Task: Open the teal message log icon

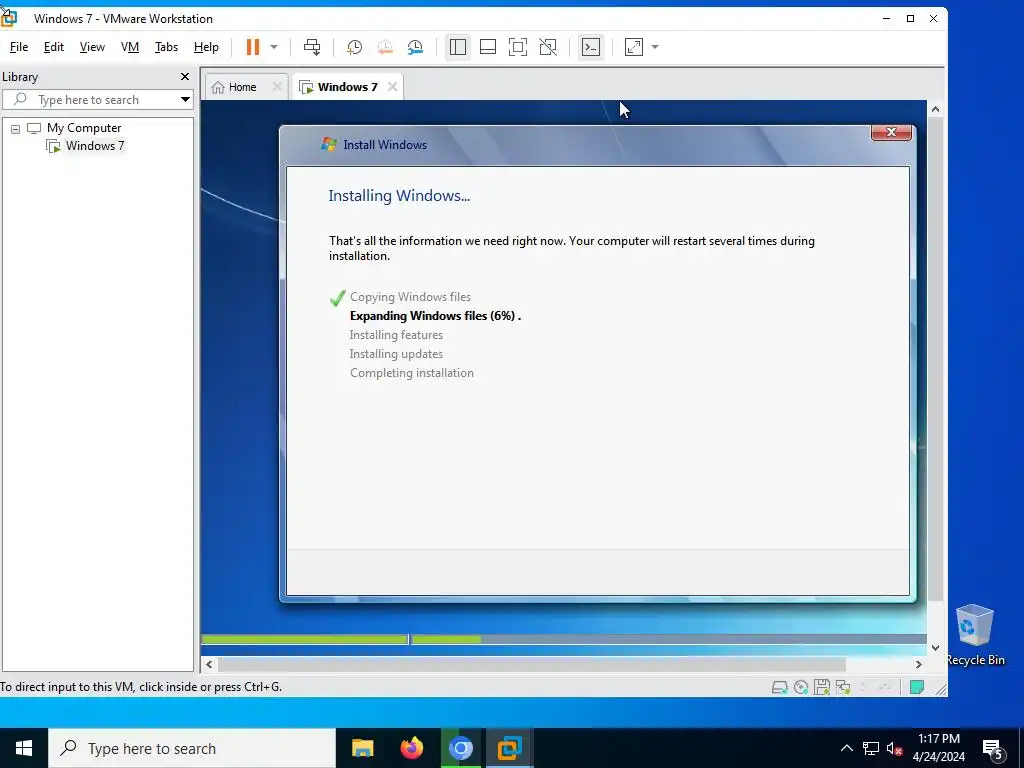Action: tap(917, 687)
